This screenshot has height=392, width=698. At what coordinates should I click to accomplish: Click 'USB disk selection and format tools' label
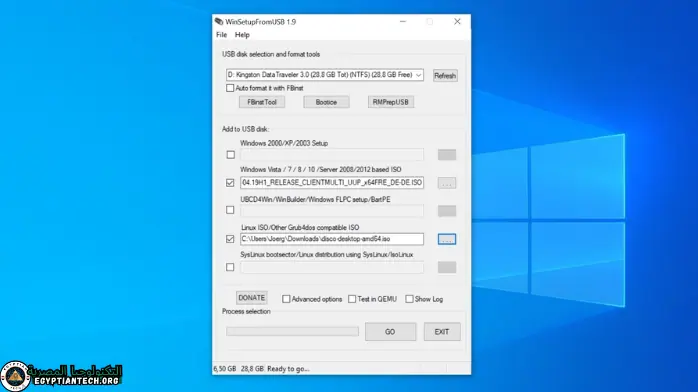(271, 54)
